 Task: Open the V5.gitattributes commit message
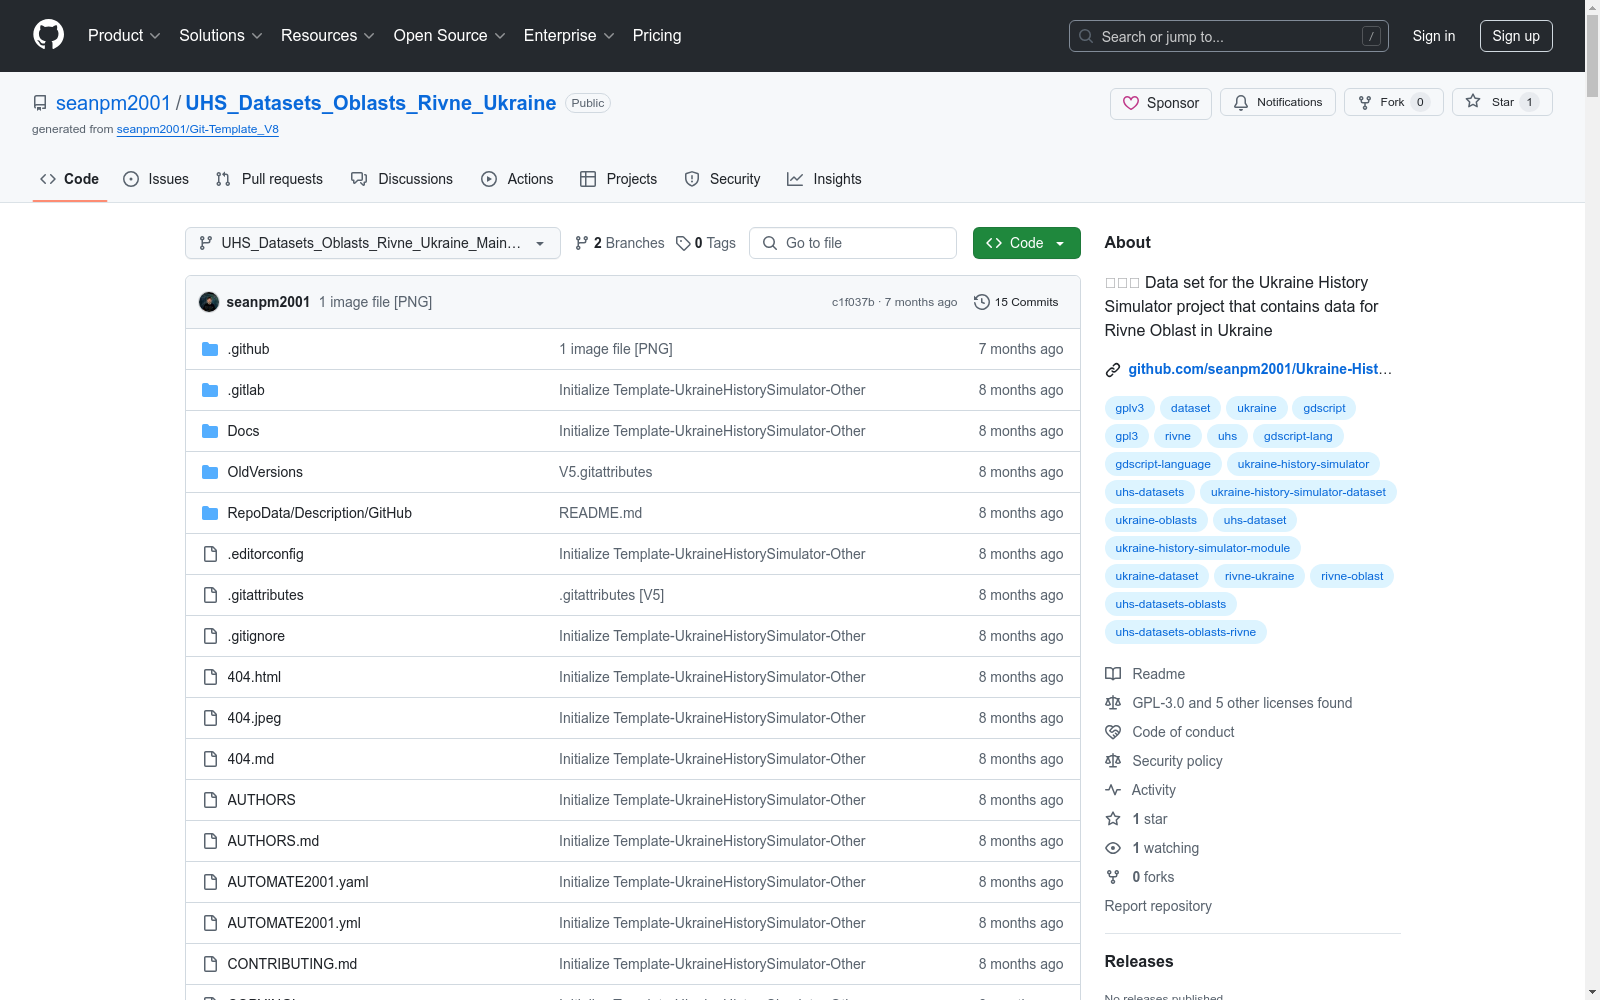(x=606, y=472)
